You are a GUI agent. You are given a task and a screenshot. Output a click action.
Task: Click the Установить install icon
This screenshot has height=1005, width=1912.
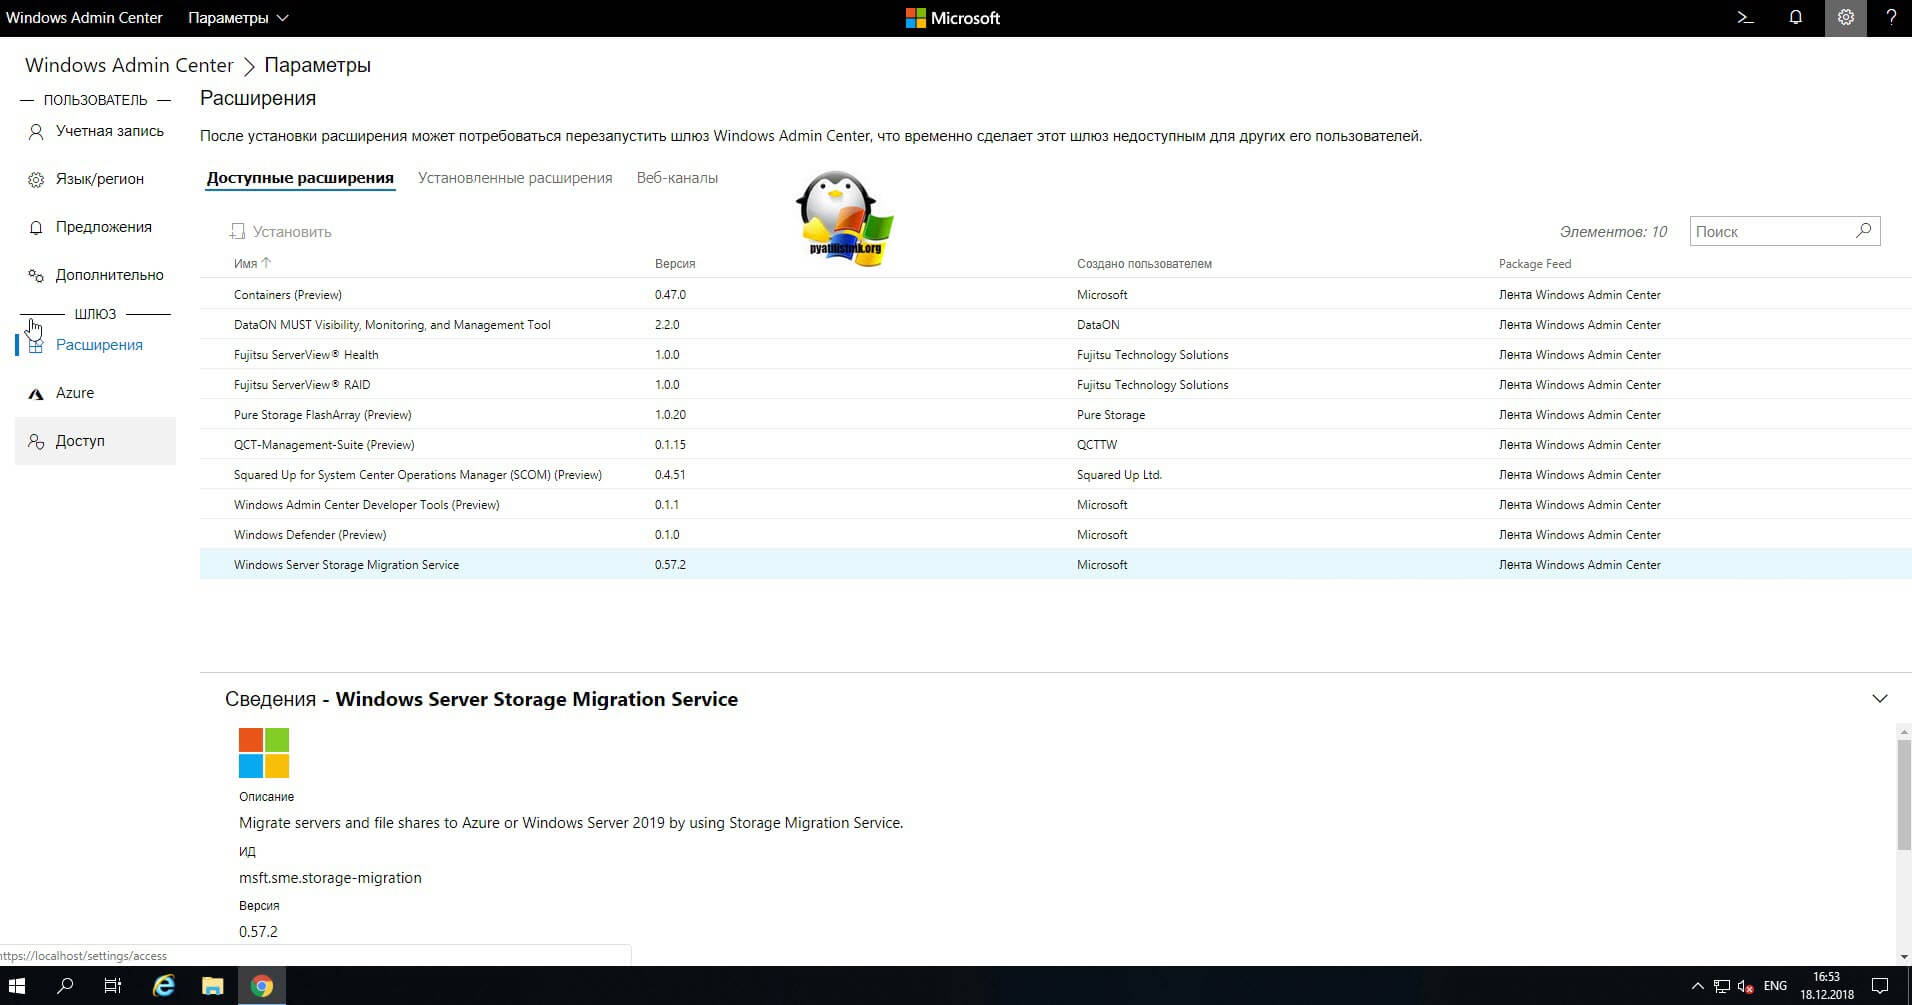coord(237,232)
